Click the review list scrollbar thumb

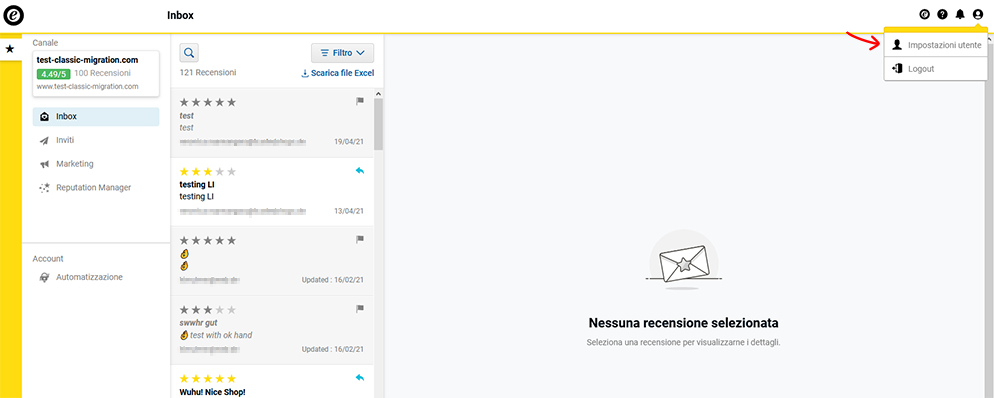pos(378,124)
